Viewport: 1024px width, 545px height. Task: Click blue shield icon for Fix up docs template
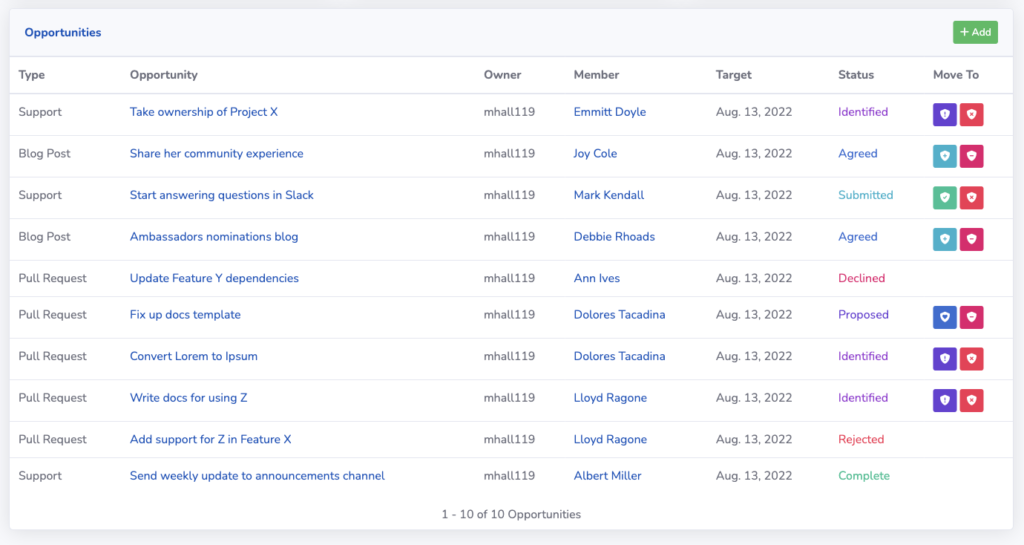(x=944, y=317)
